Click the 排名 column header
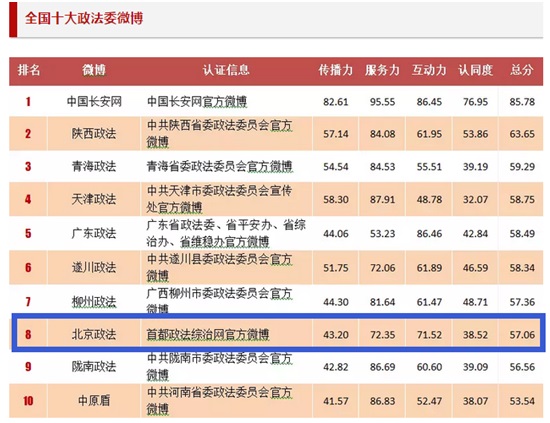550x423 pixels. click(x=29, y=70)
